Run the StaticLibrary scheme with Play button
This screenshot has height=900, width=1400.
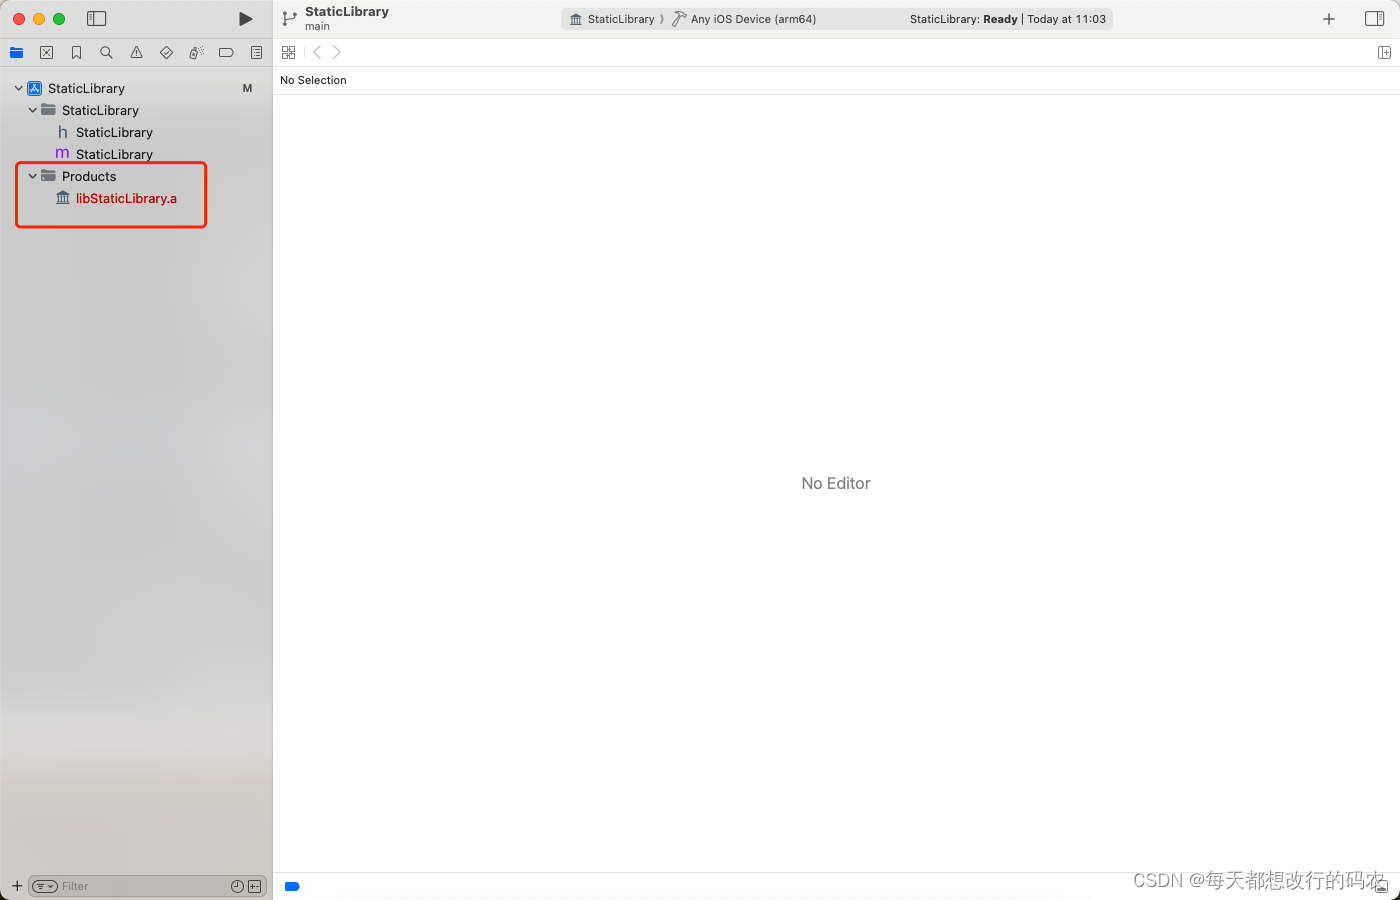(245, 19)
